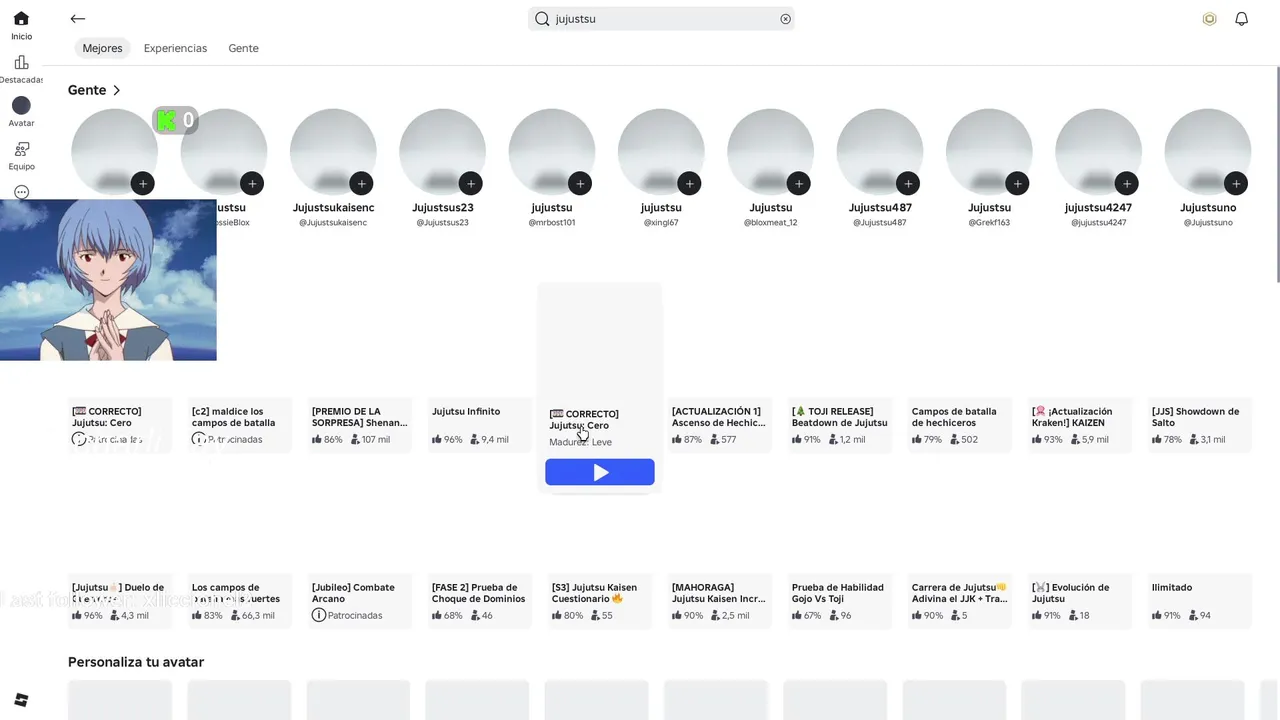Add friend @mrbost101 with plus icon
Screen dimensions: 1280x720
point(579,183)
